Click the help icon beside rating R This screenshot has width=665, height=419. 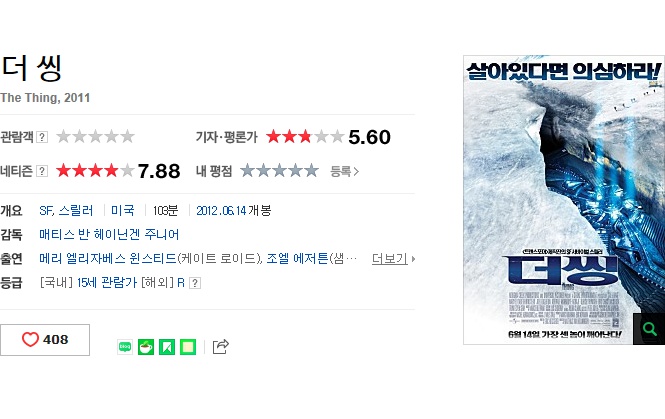point(195,283)
